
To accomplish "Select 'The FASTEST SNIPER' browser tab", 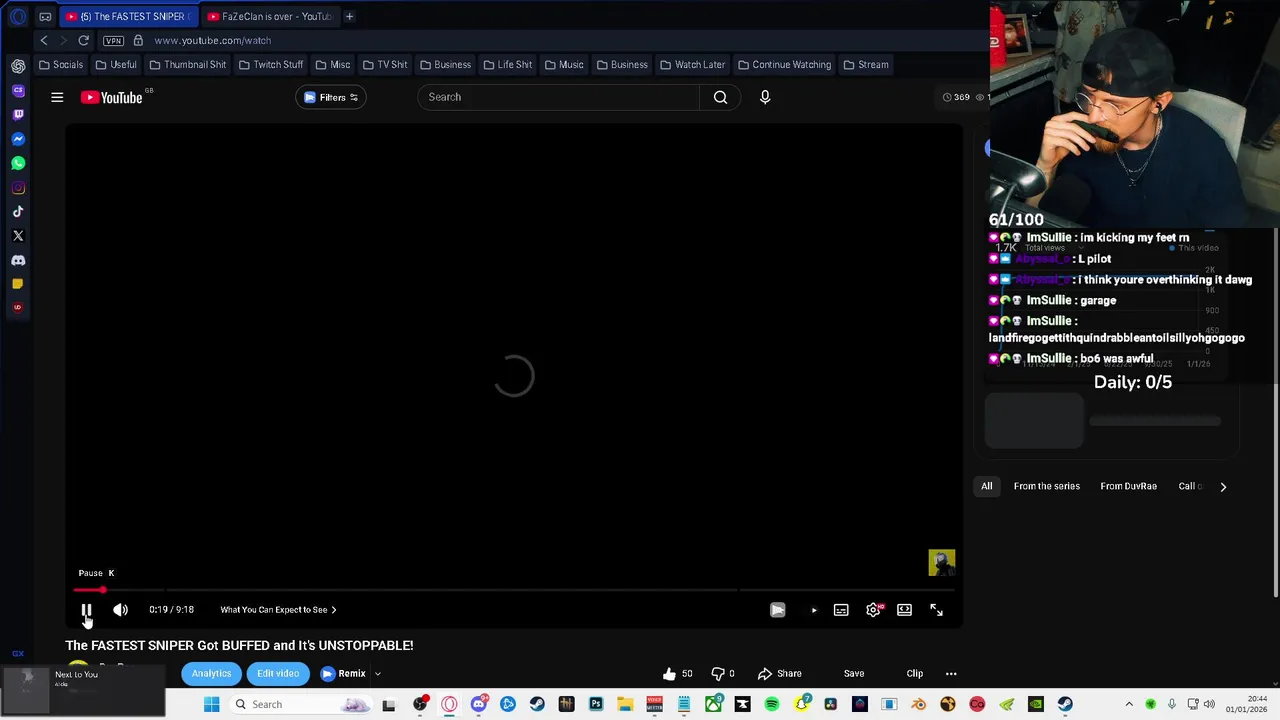I will coord(128,16).
